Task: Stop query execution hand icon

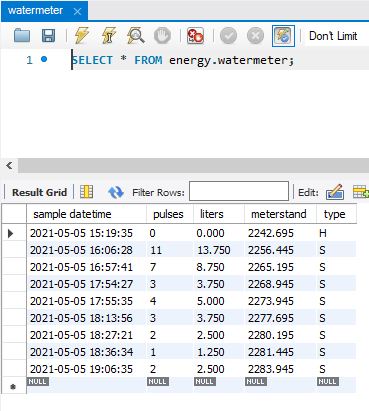Action: click(x=162, y=36)
